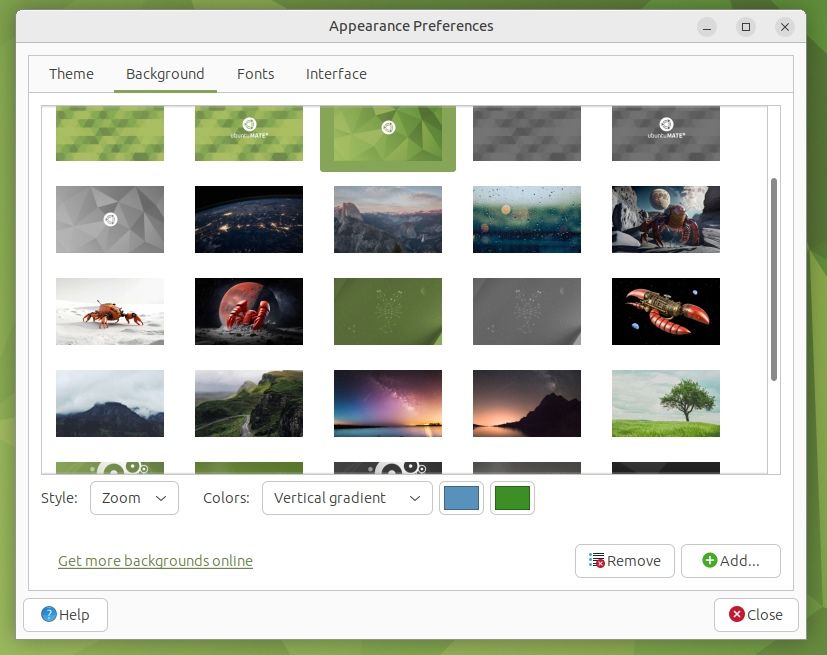Image resolution: width=827 pixels, height=655 pixels.
Task: Select the gray polygonal Ubuntu MATE wallpaper
Action: pyautogui.click(x=110, y=219)
